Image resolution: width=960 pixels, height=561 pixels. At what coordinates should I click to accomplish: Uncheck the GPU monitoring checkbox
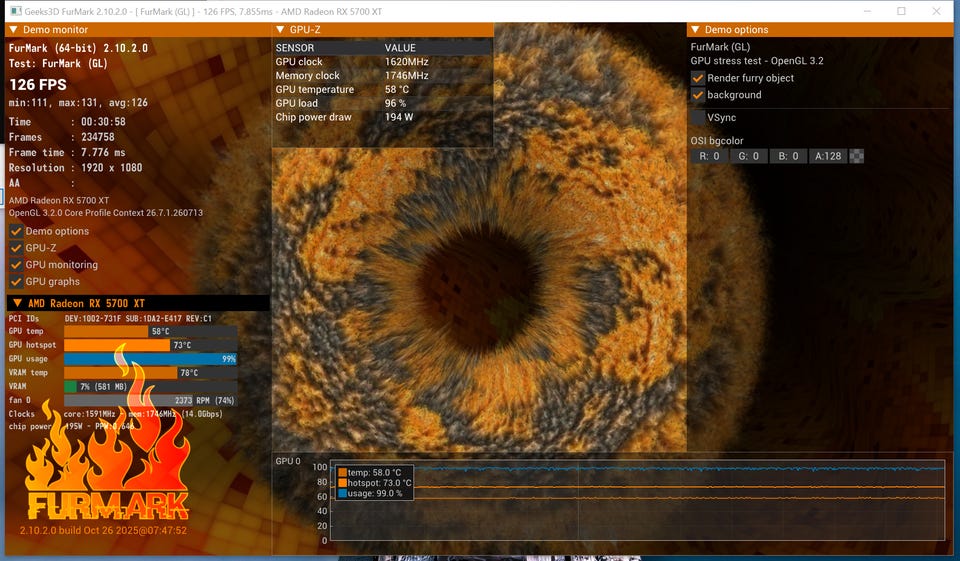click(x=17, y=265)
